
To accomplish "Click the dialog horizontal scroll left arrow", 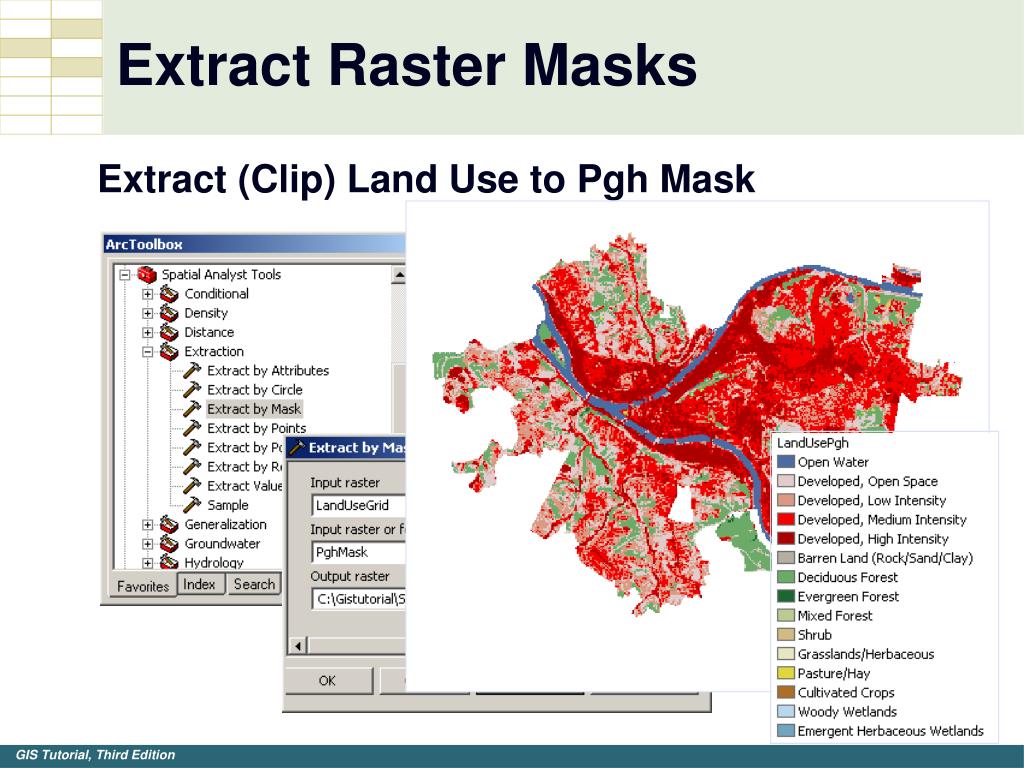I will 298,646.
